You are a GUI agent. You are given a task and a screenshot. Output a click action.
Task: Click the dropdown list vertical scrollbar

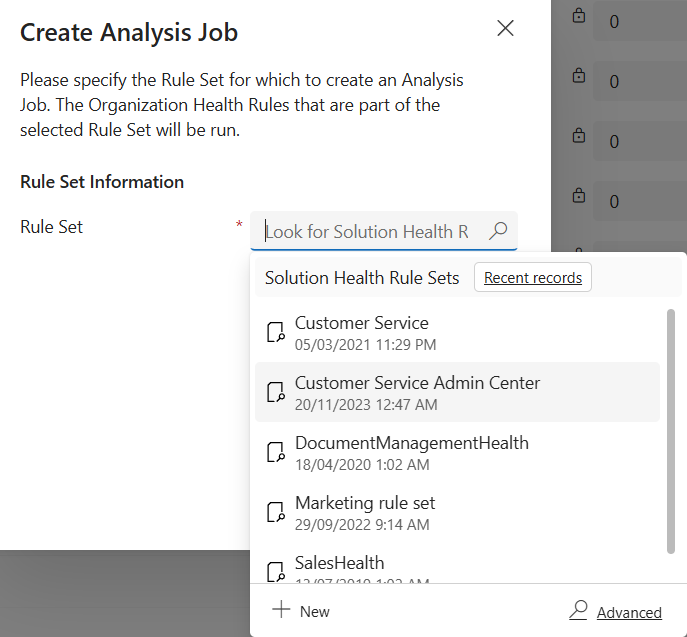pos(671,430)
